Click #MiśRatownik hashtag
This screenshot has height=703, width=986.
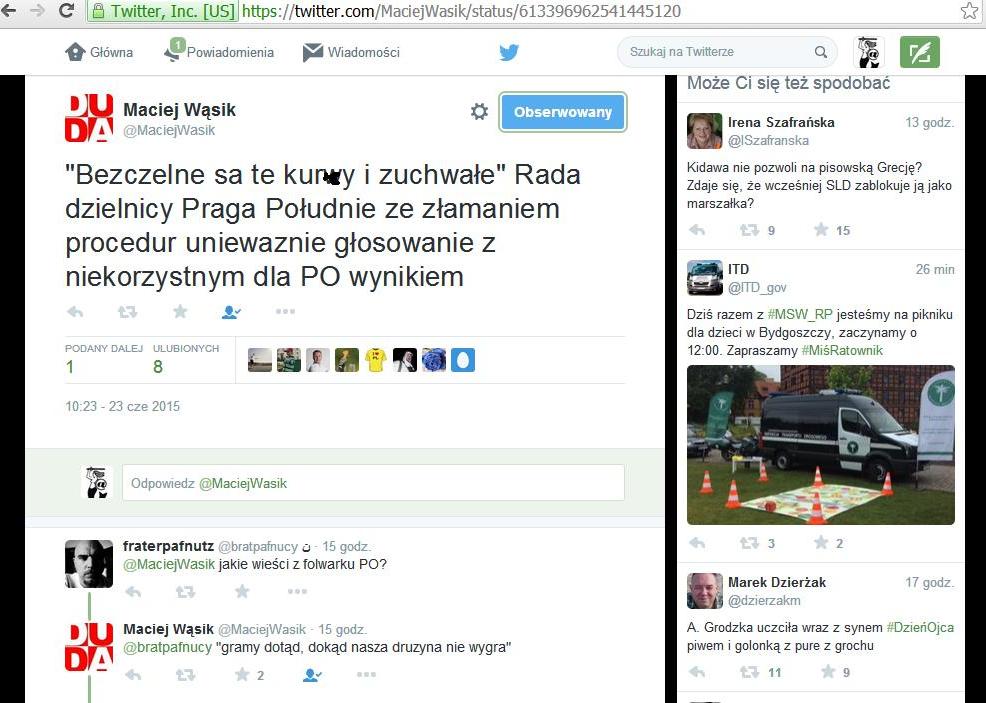842,350
